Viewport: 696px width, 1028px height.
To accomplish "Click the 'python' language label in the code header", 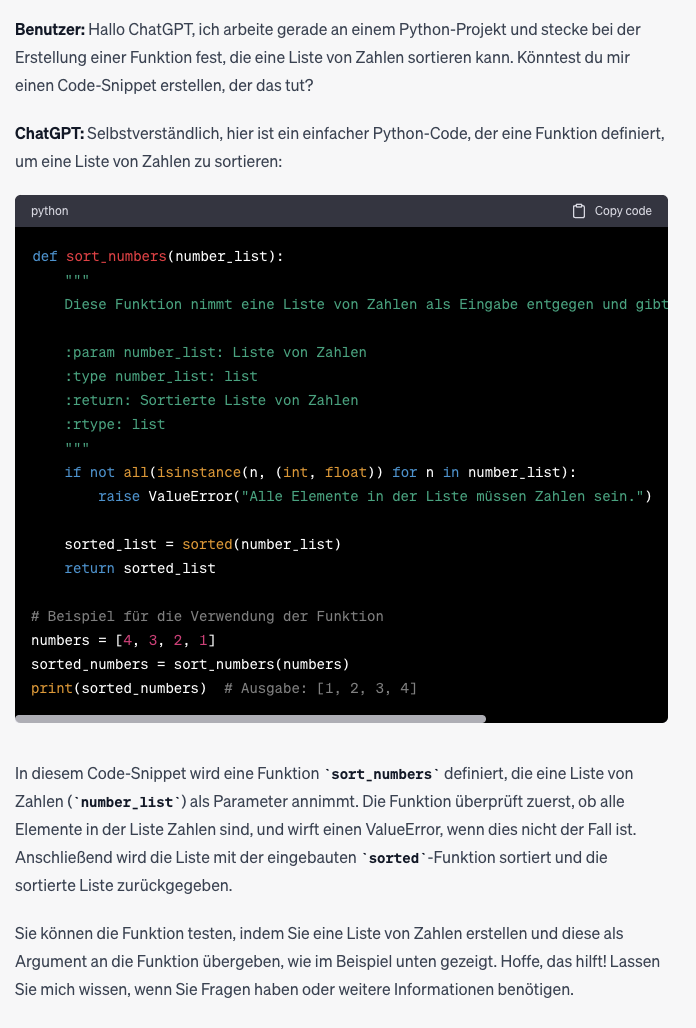I will [x=50, y=211].
